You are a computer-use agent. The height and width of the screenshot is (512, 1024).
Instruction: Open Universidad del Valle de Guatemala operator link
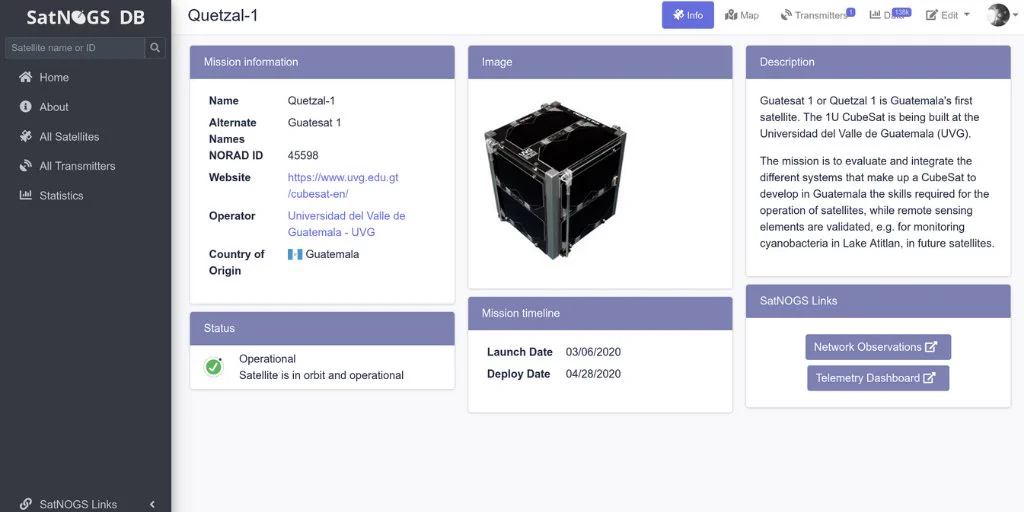[x=347, y=224]
